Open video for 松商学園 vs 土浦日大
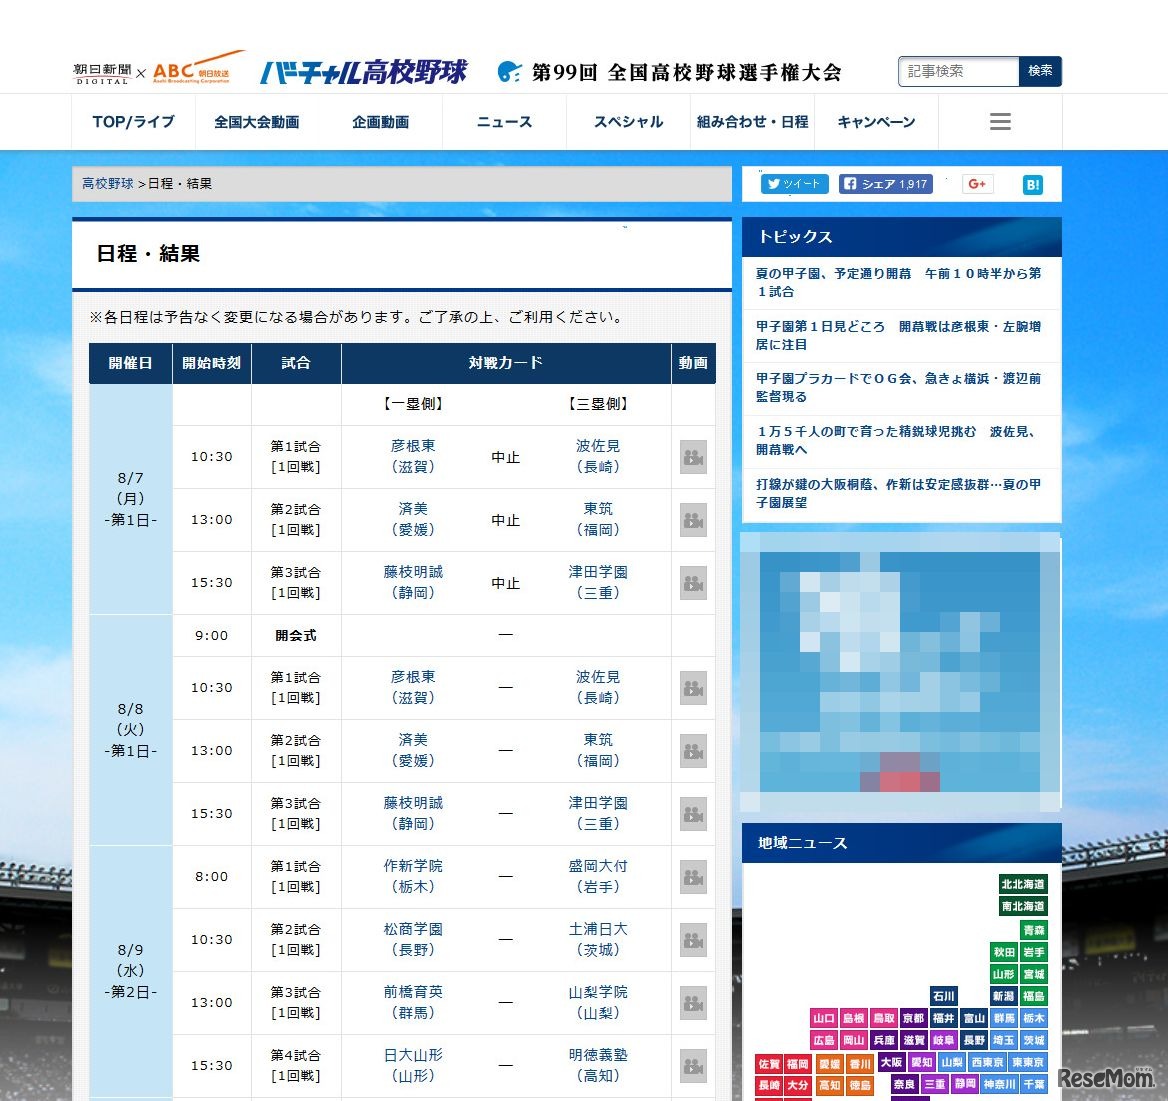 [x=693, y=940]
